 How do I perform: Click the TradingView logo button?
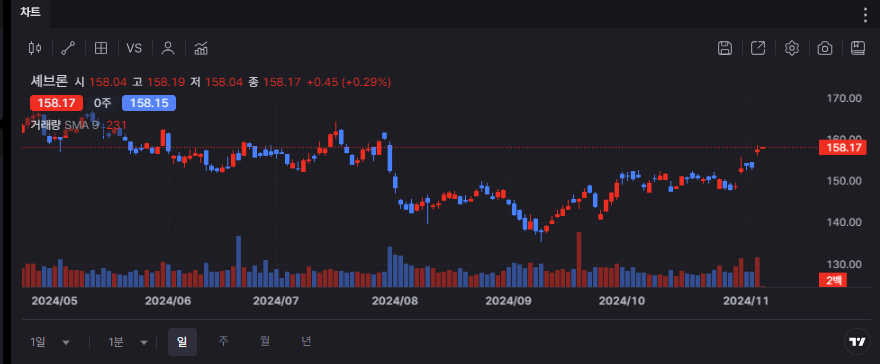856,342
